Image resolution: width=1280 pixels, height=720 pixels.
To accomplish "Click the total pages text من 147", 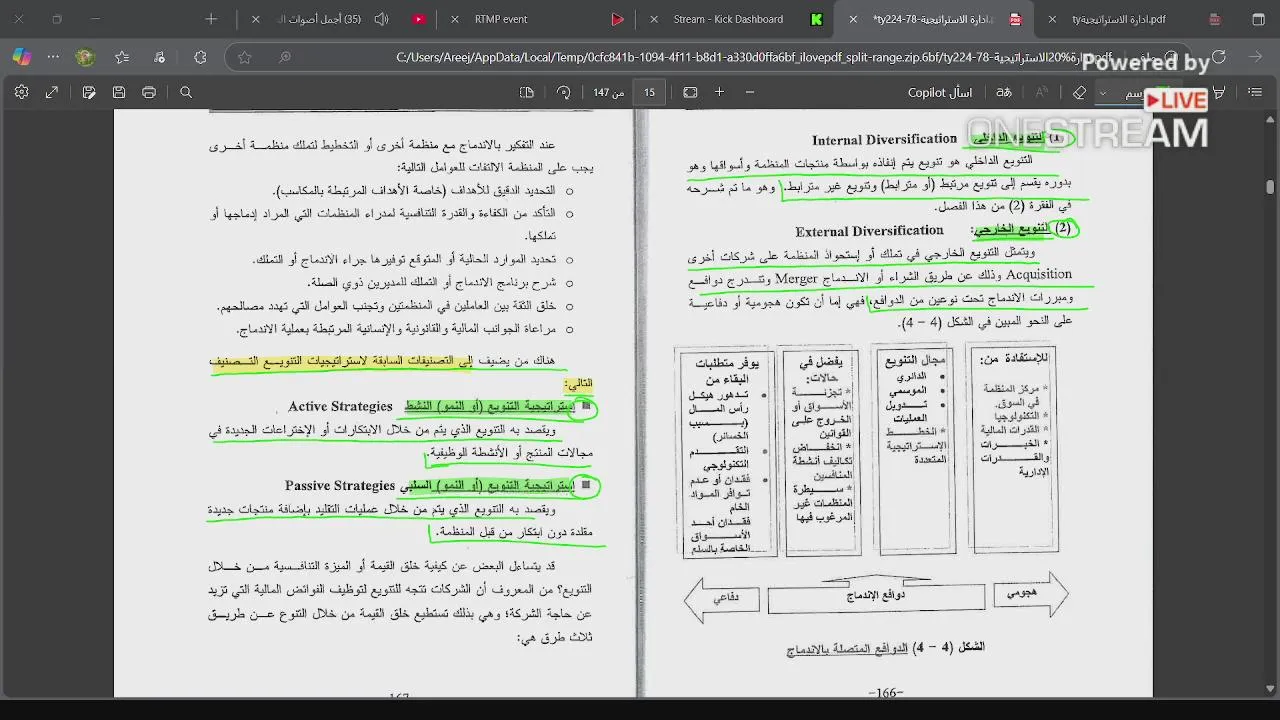I will pos(608,92).
